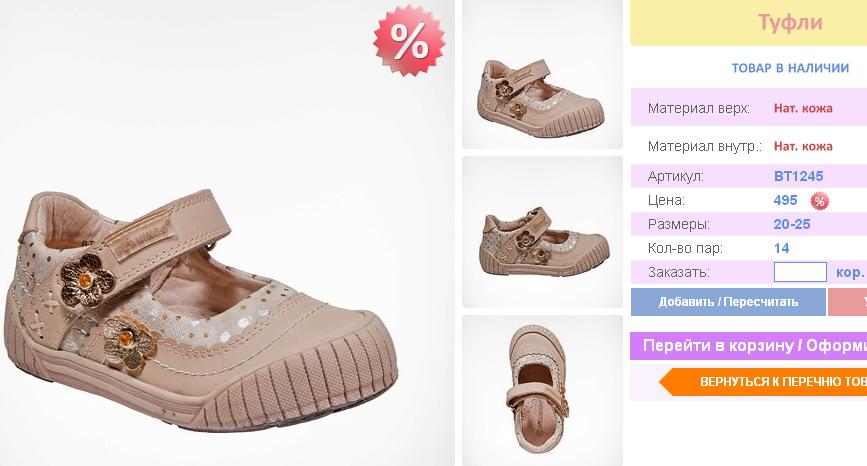Click the кор. unit label by input

850,273
